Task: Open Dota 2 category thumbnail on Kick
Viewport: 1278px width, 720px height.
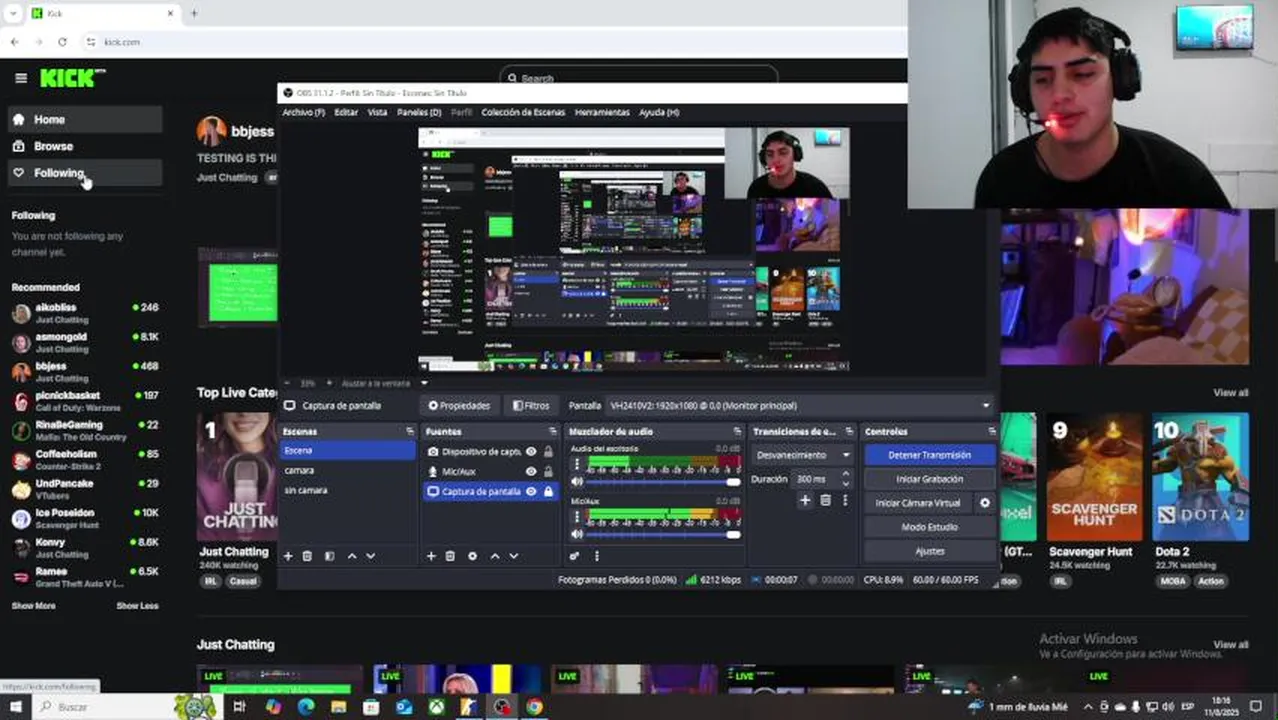Action: [1200, 477]
